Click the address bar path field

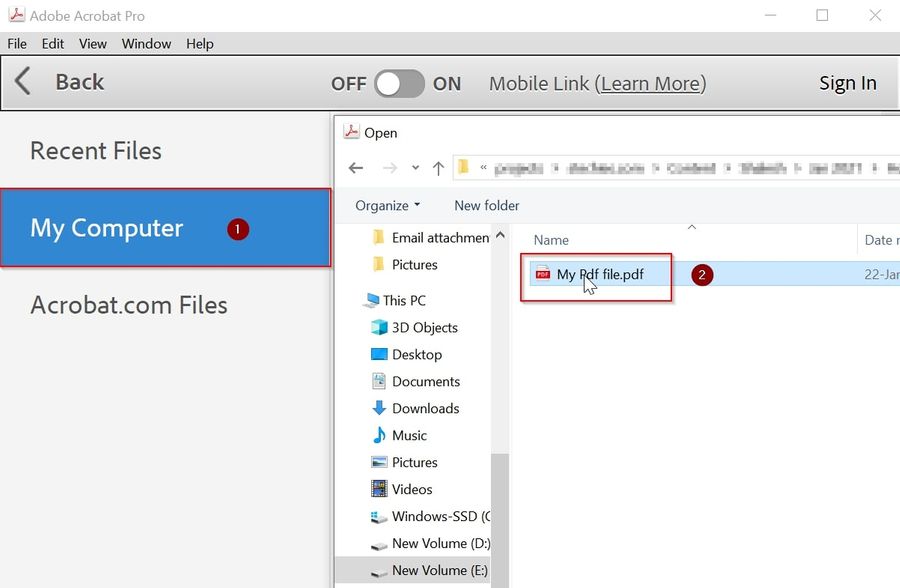(x=677, y=168)
